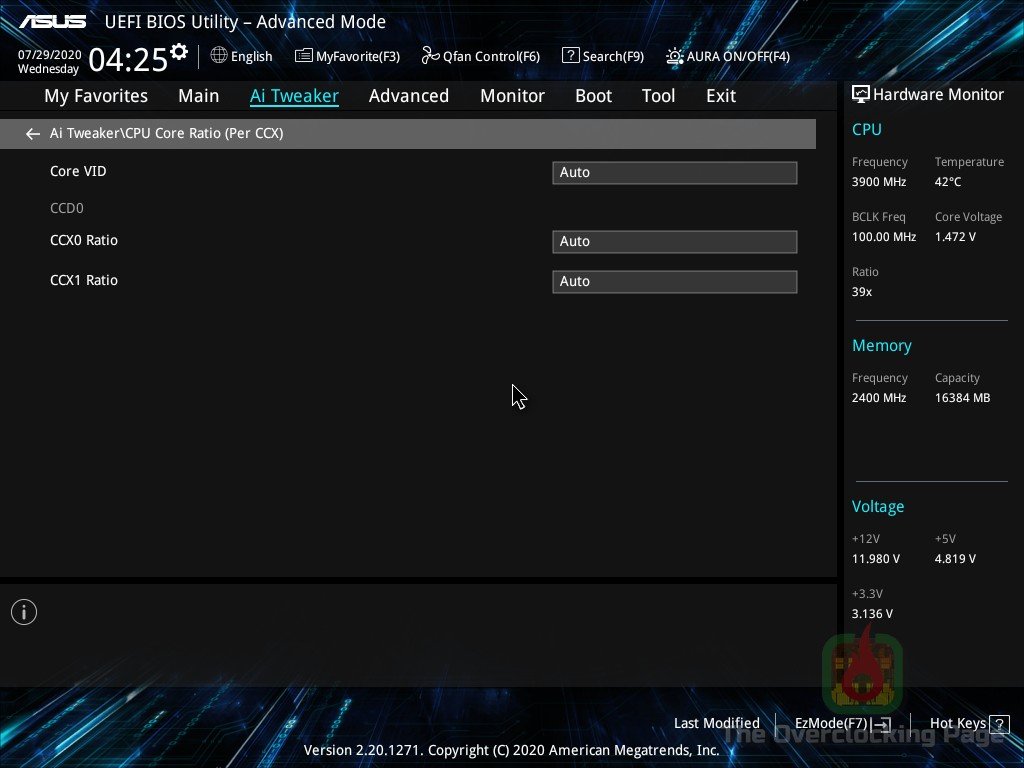Click Last Modified to view changes
This screenshot has width=1024, height=768.
(x=717, y=723)
